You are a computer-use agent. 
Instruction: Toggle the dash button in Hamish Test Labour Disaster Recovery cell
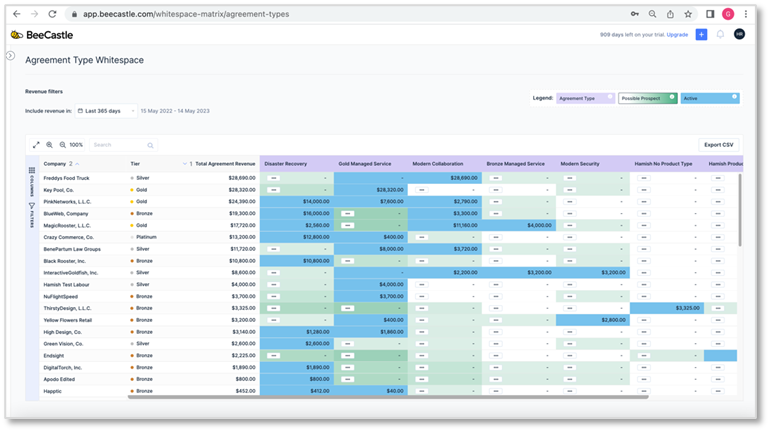point(274,285)
